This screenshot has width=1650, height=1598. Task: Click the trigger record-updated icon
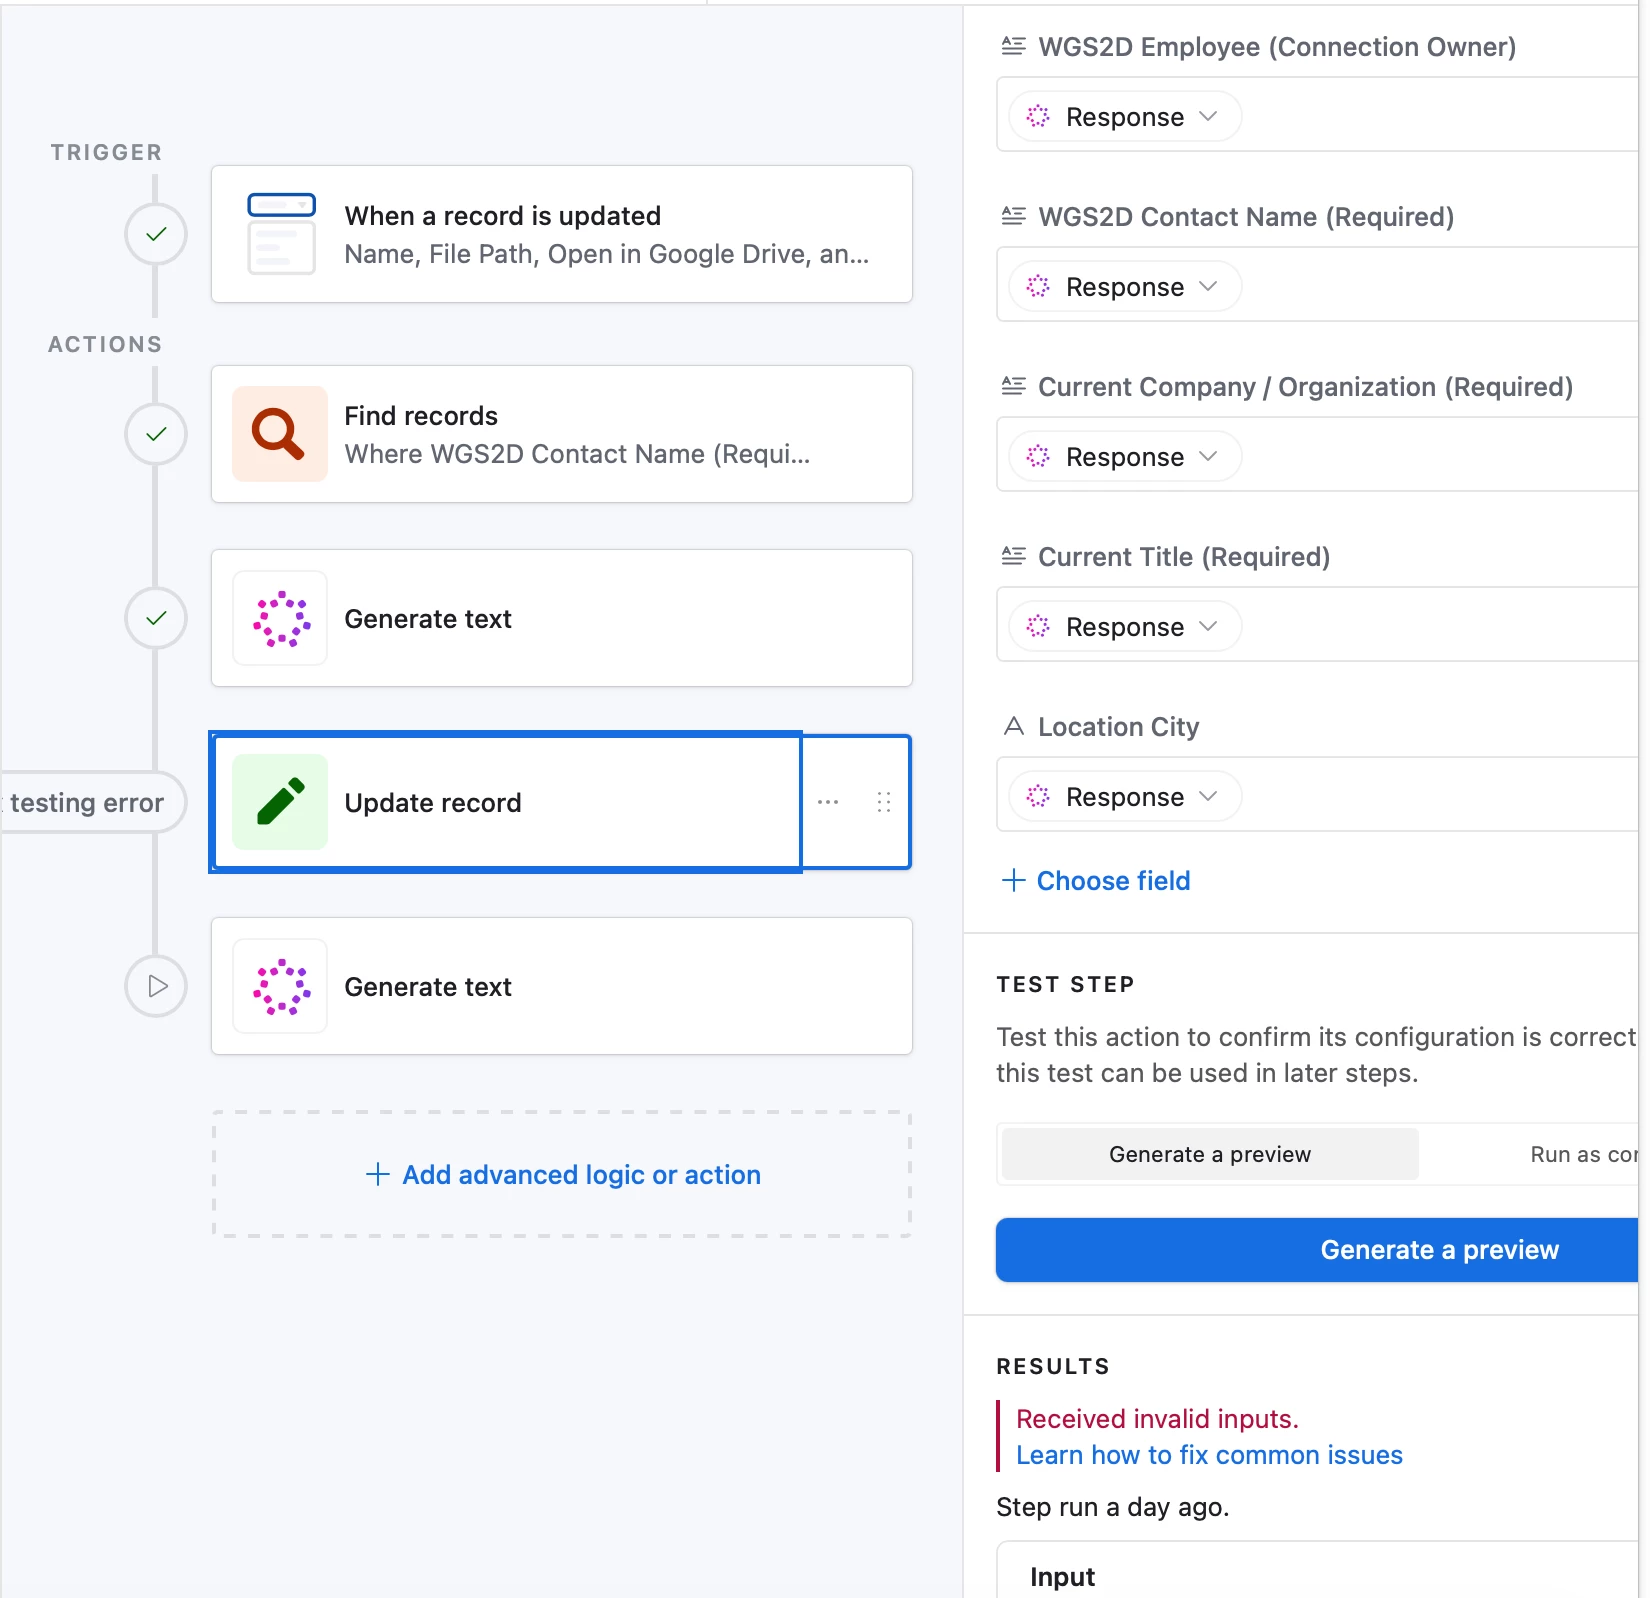(281, 234)
